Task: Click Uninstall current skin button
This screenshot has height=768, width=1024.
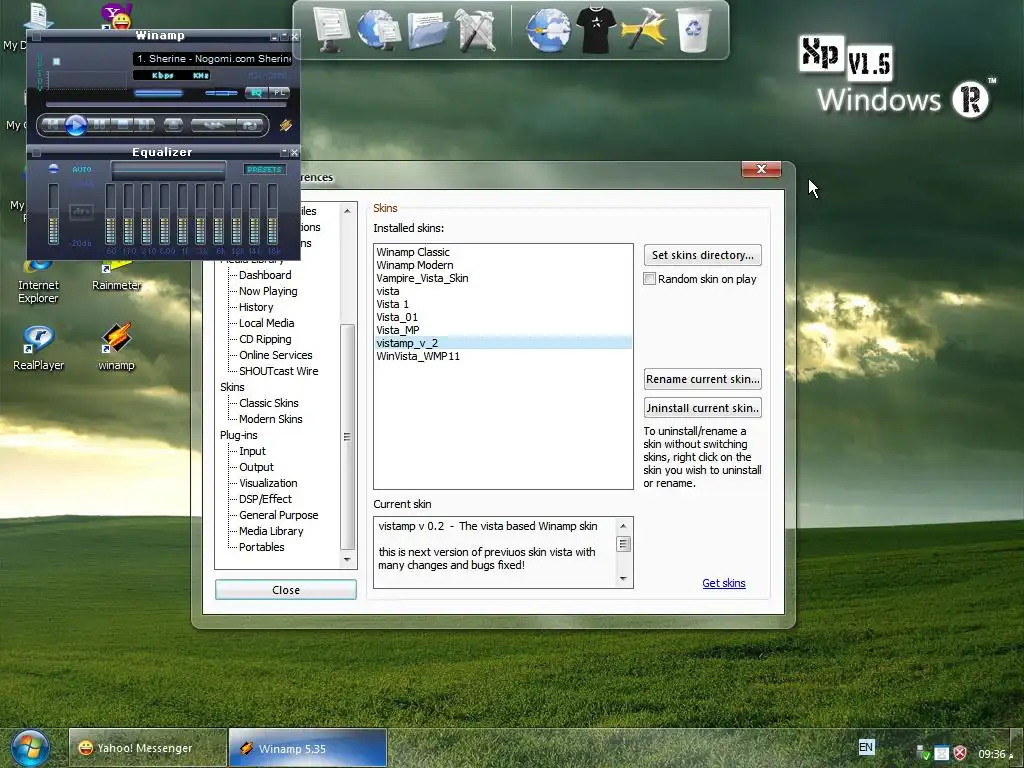Action: tap(703, 408)
